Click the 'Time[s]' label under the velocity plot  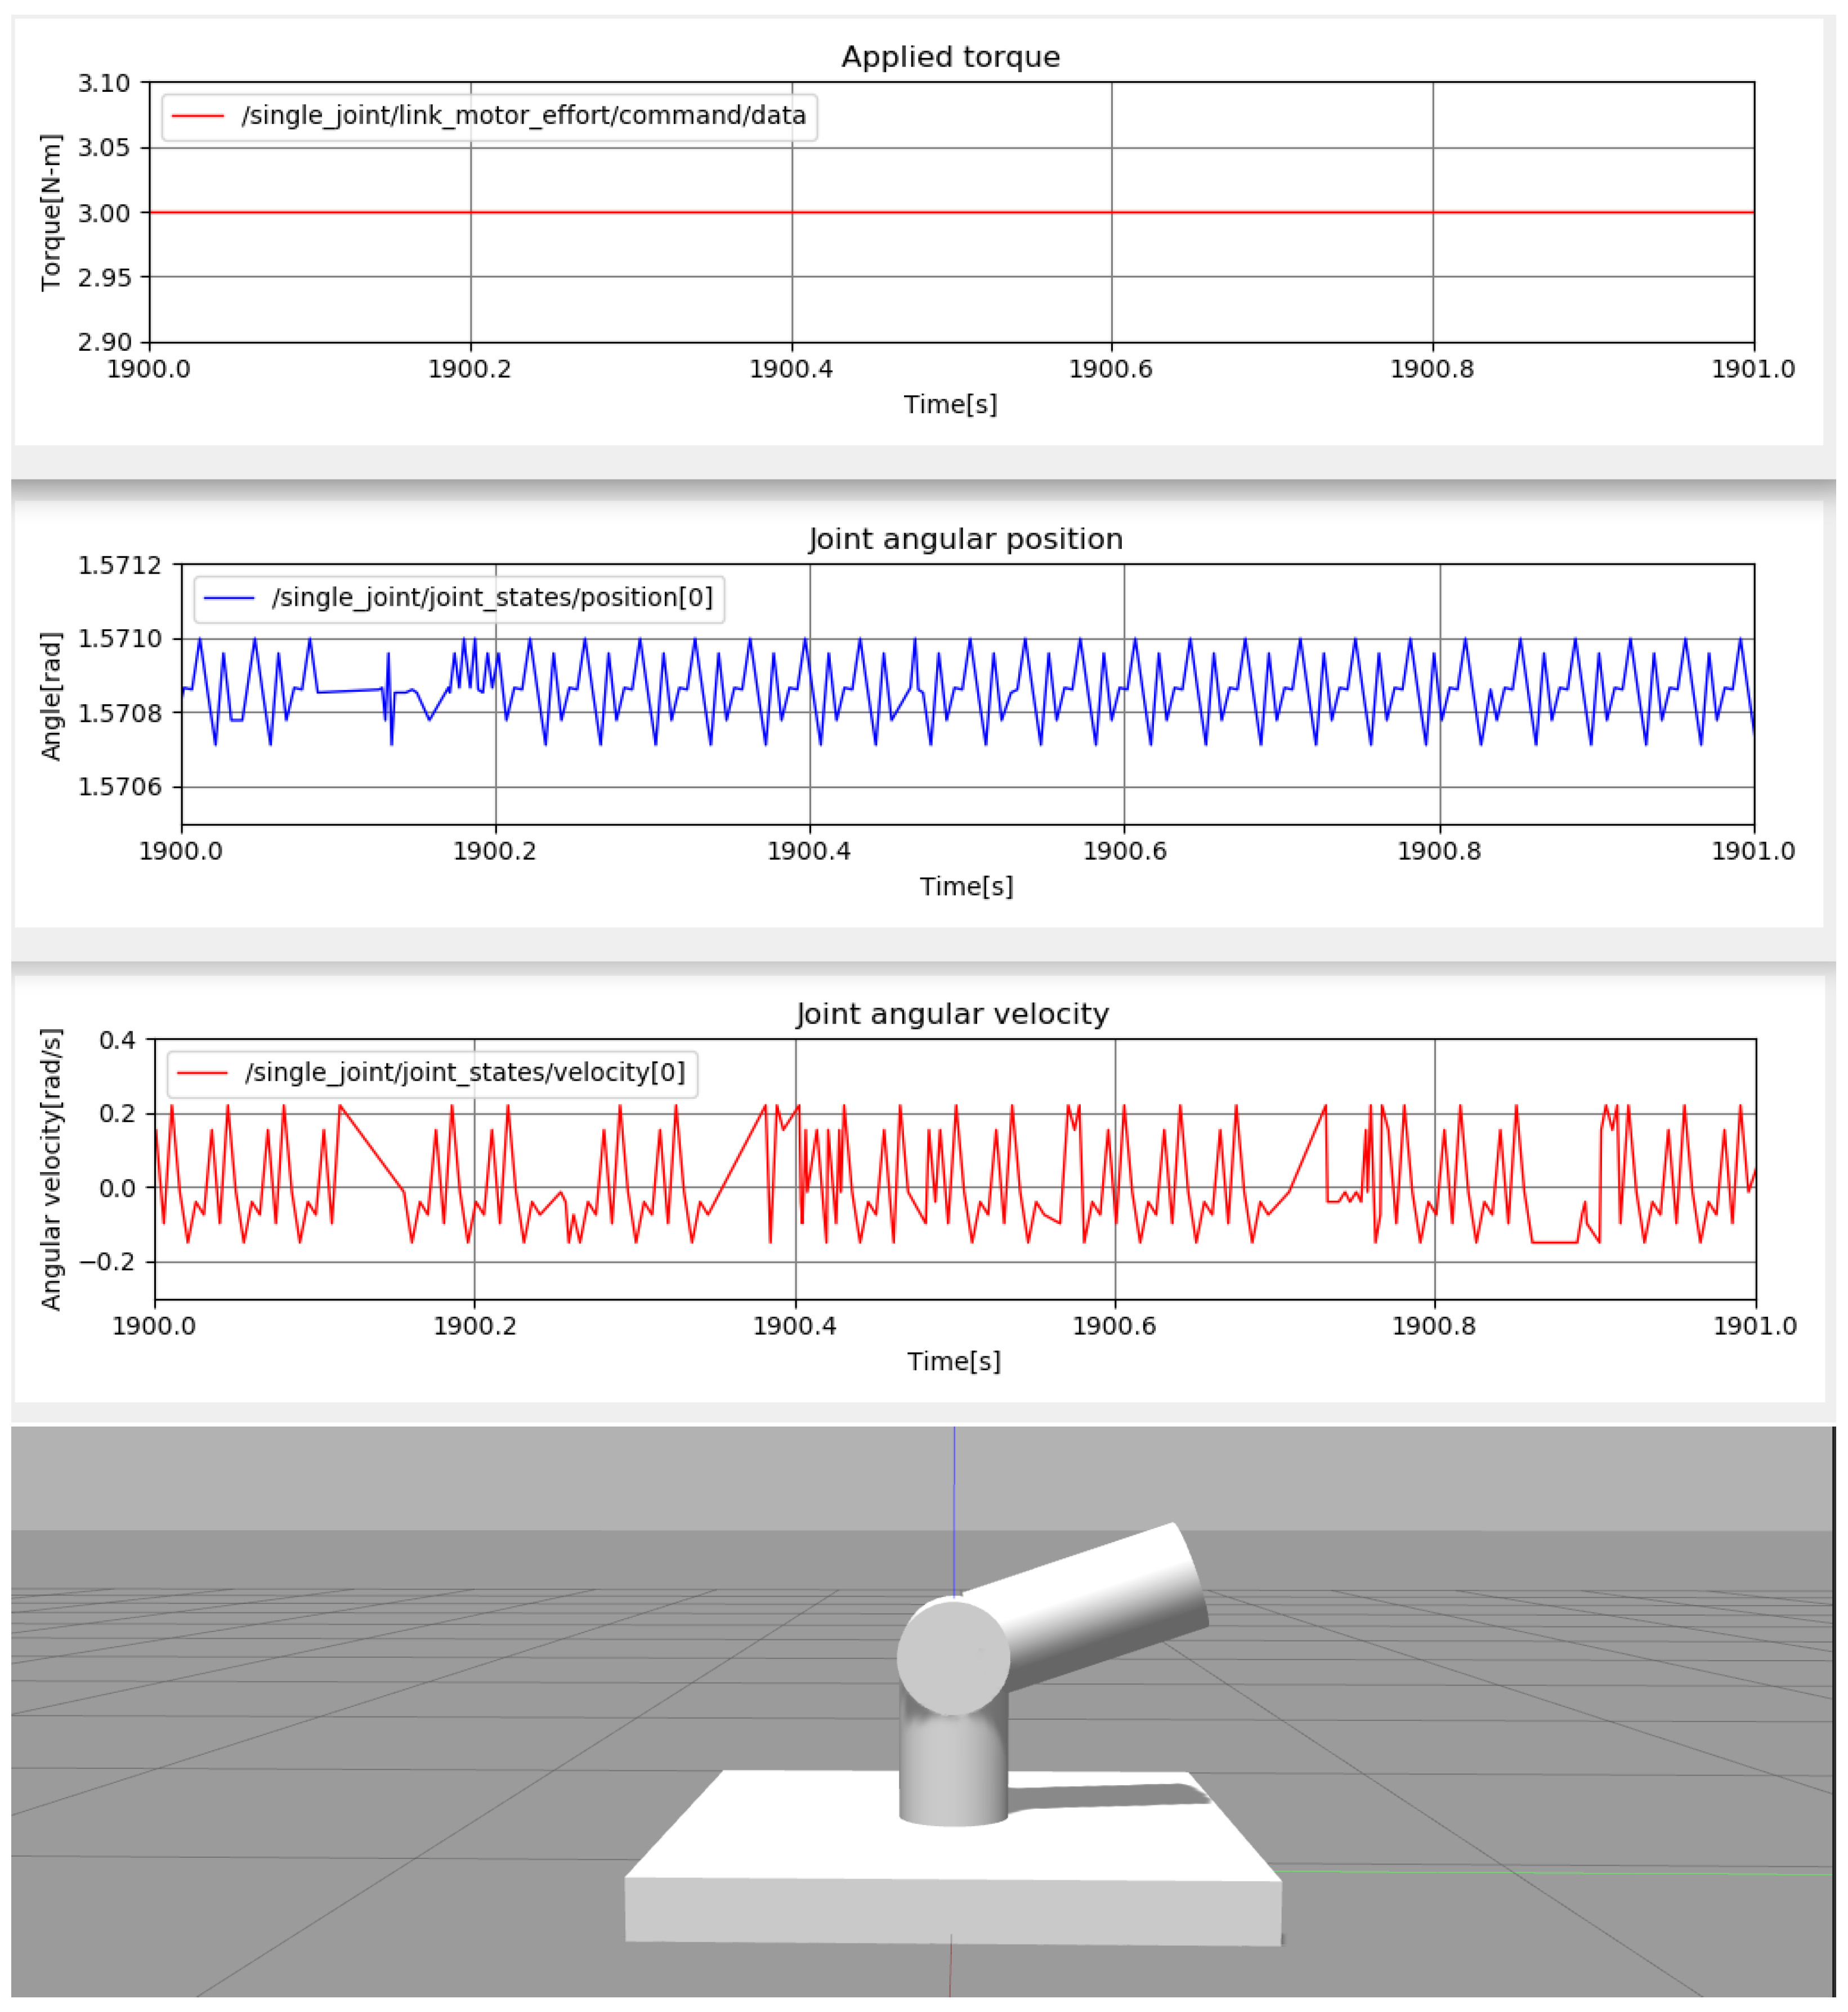click(x=953, y=1361)
